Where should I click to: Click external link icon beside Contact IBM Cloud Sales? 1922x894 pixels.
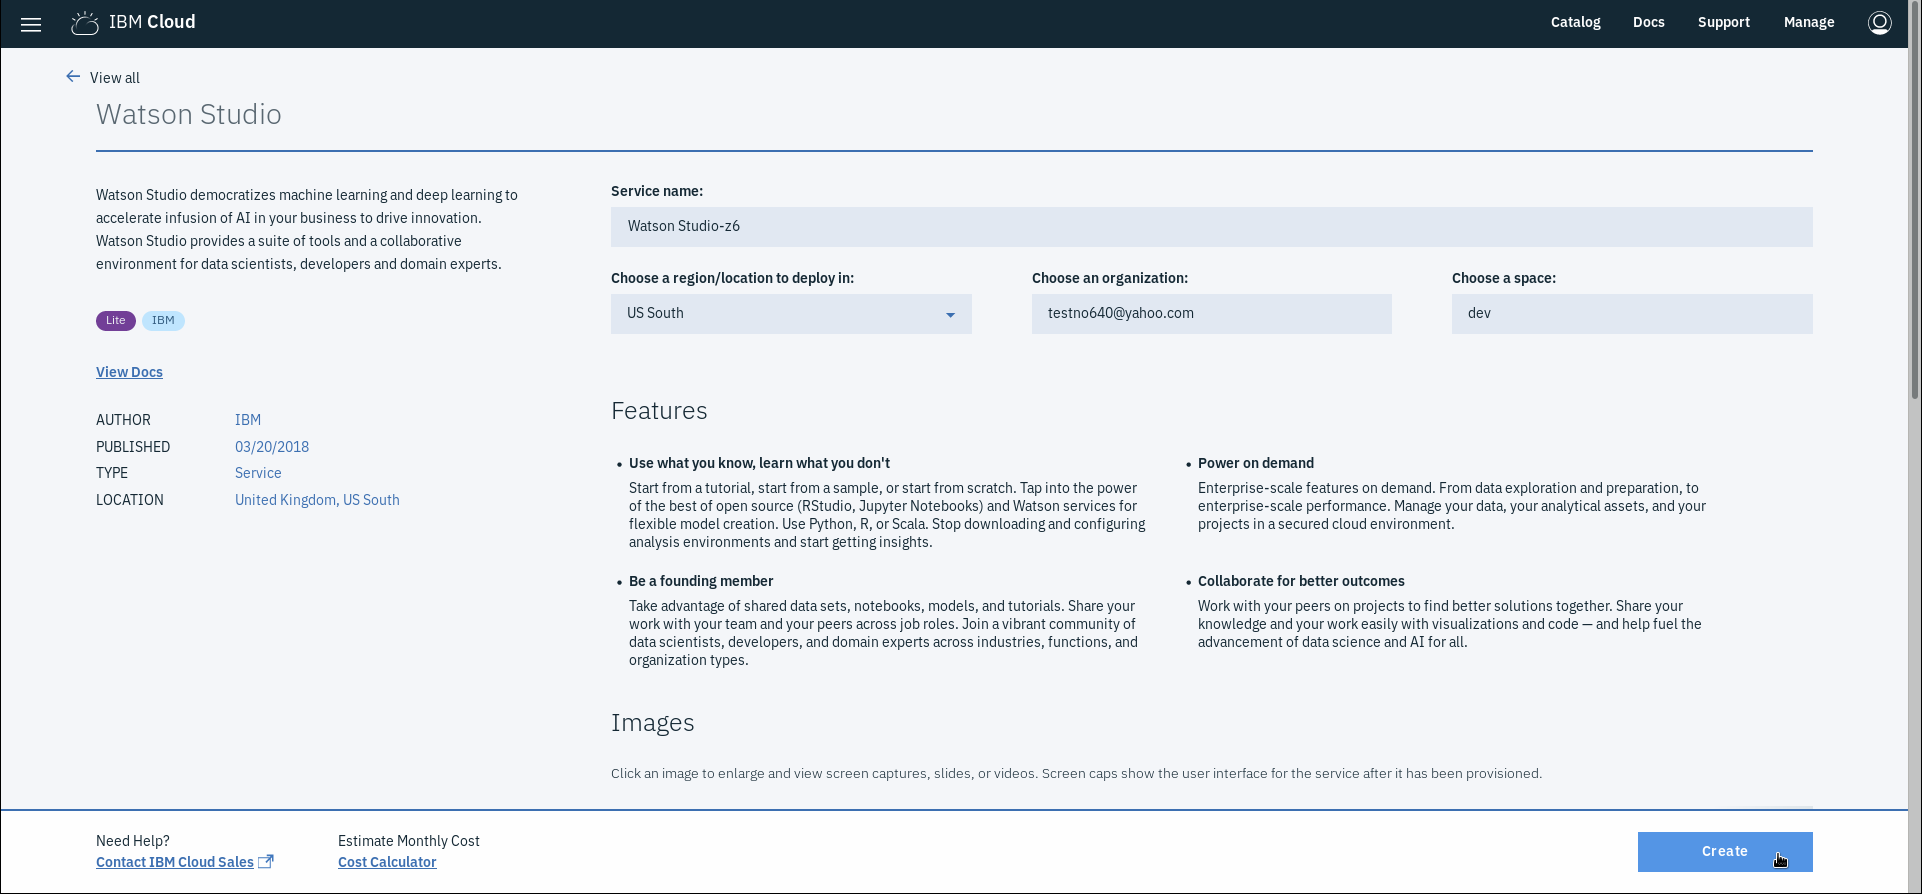pyautogui.click(x=266, y=861)
